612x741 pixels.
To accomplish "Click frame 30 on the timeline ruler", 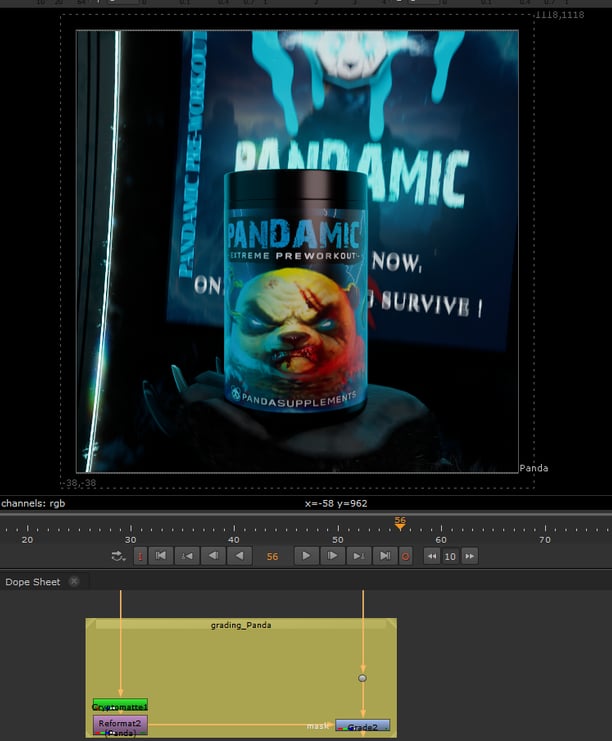I will [x=131, y=539].
